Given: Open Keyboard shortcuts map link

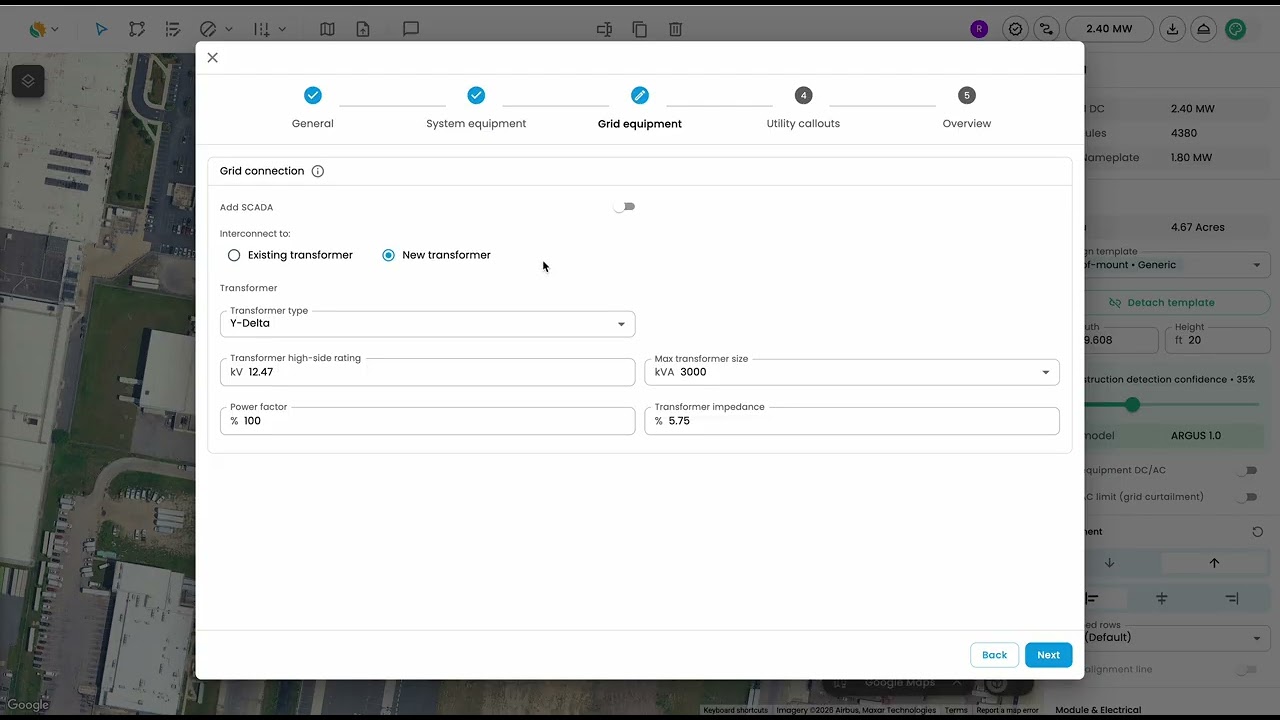Looking at the screenshot, I should (736, 711).
